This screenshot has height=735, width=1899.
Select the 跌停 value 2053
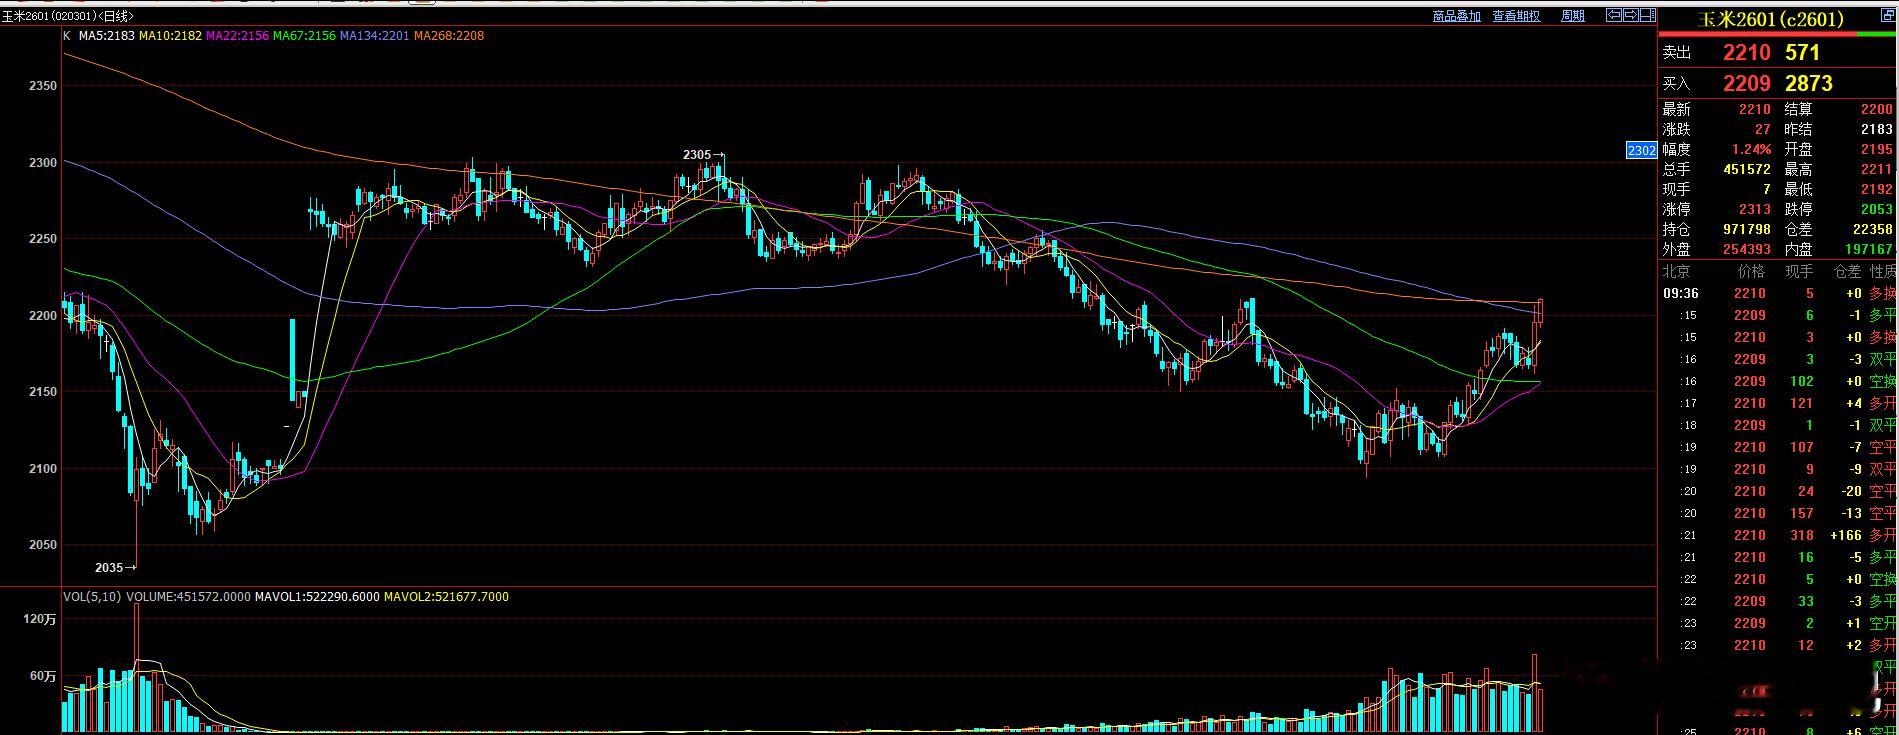point(1877,210)
